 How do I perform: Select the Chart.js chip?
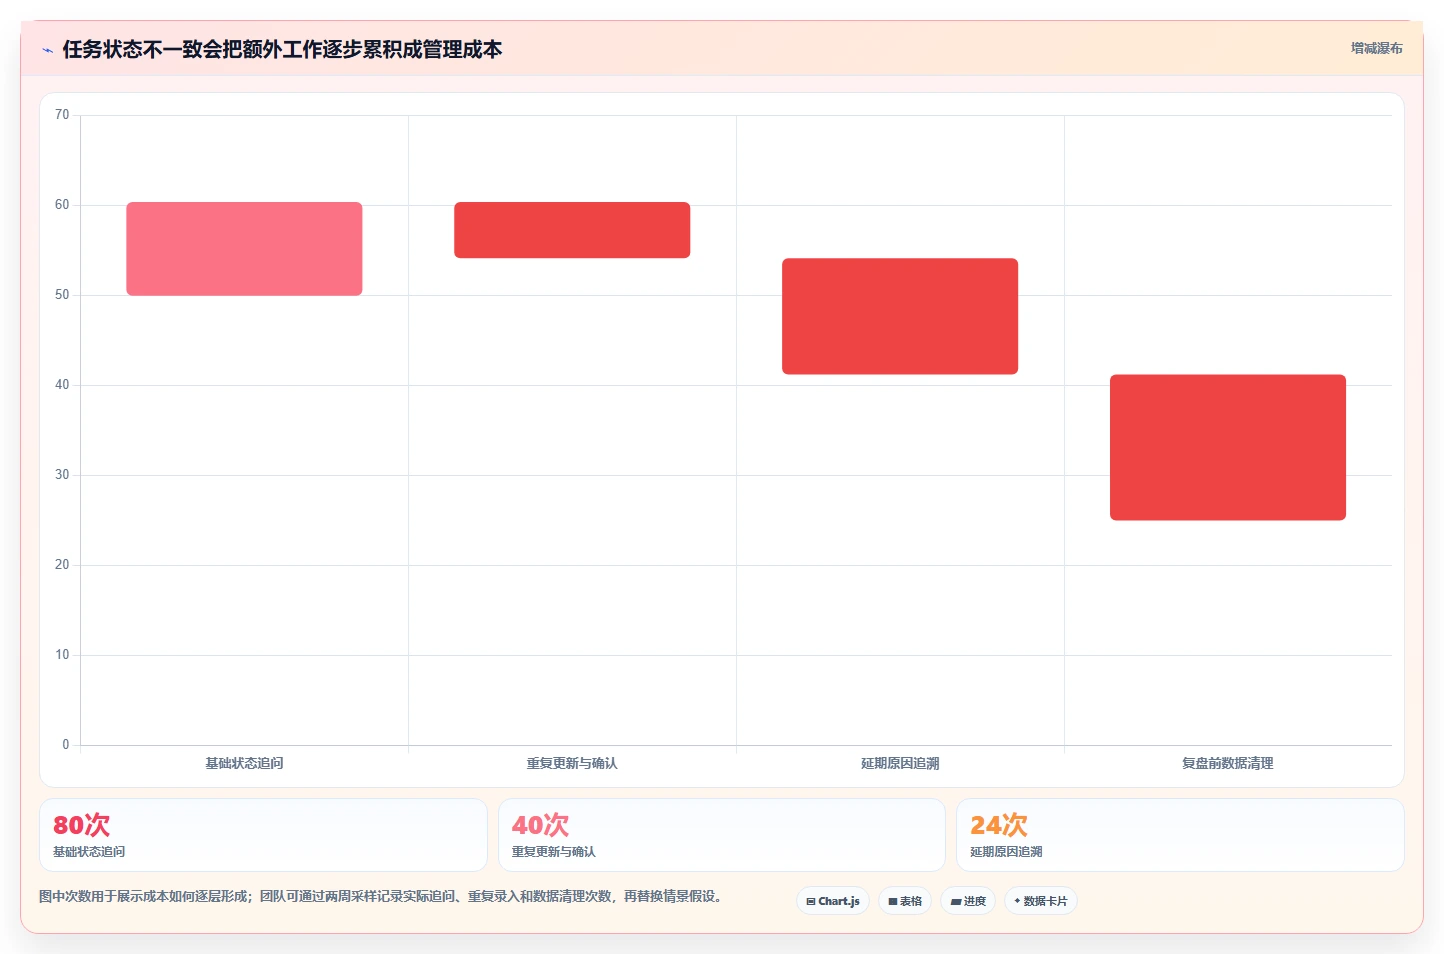[x=833, y=901]
